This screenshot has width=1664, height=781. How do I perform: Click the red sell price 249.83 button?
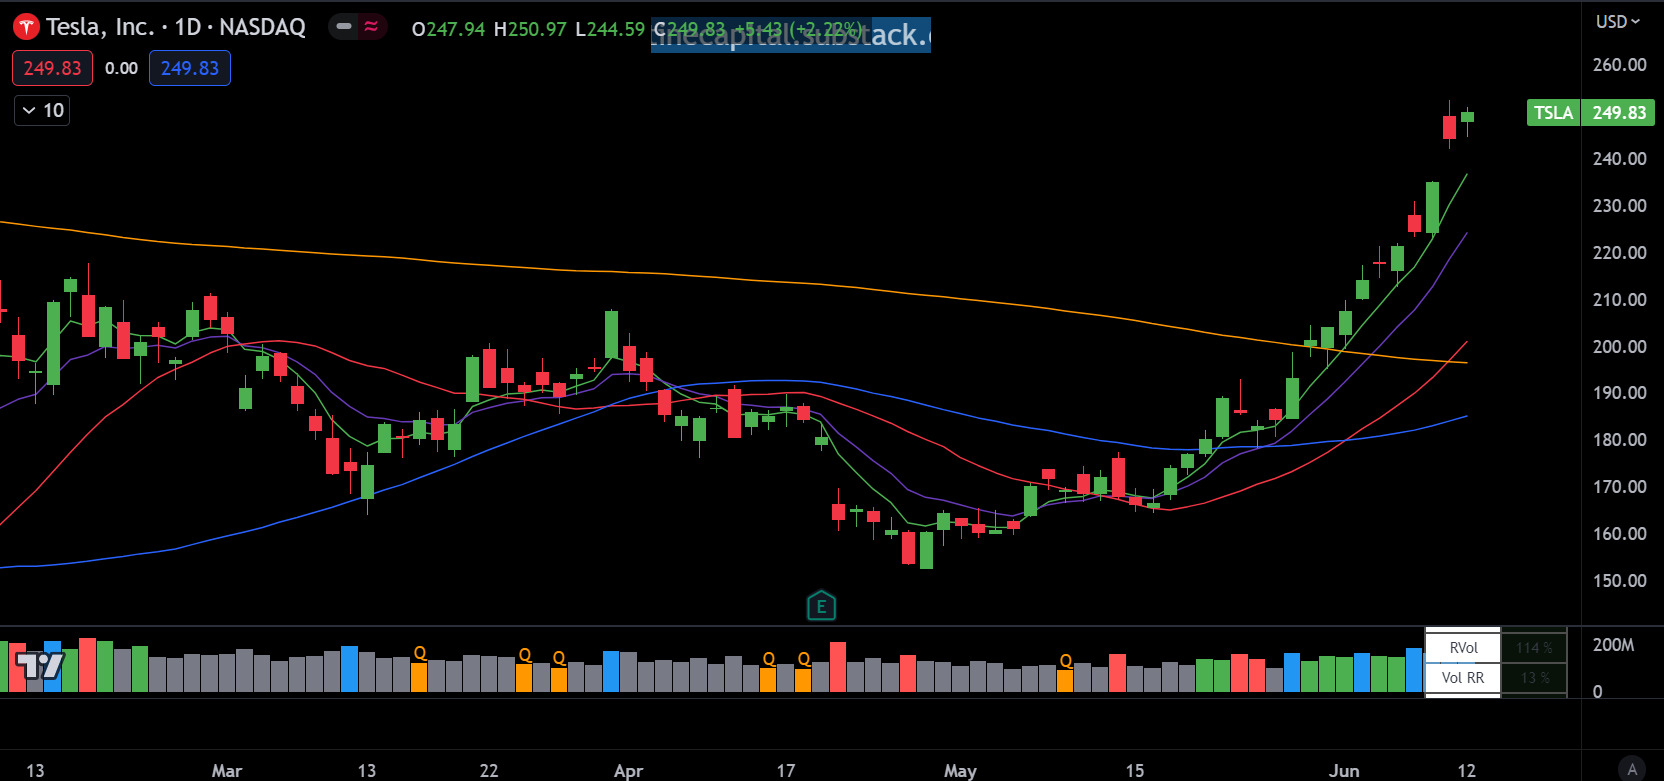coord(52,68)
